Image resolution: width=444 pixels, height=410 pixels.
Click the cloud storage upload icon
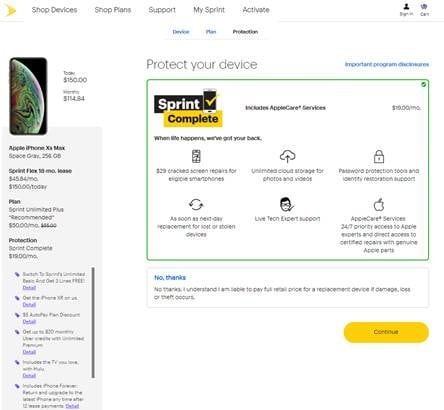point(287,156)
